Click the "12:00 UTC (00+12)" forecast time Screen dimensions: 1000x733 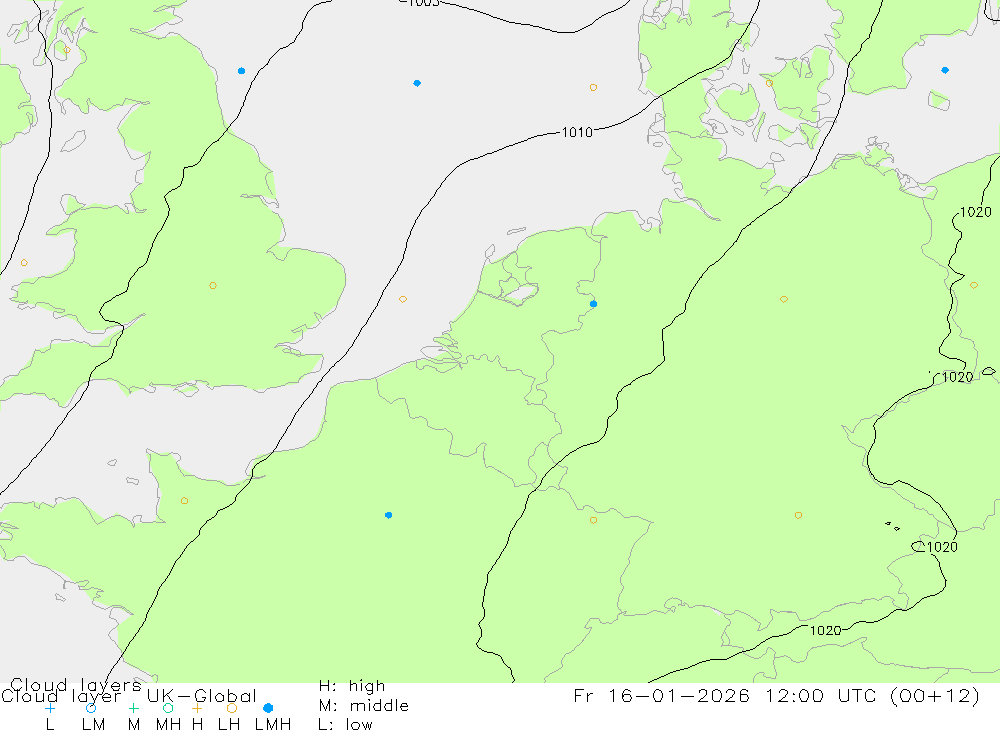coord(873,695)
